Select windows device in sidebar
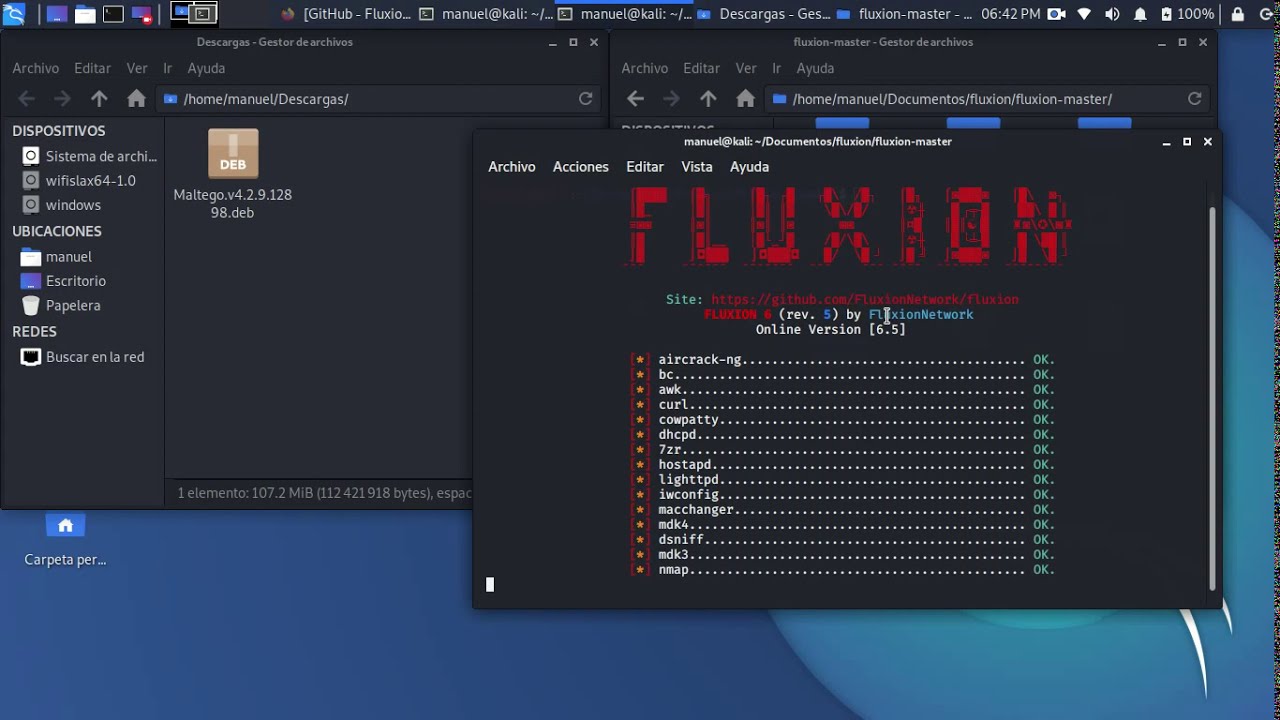The image size is (1280, 720). tap(62, 205)
